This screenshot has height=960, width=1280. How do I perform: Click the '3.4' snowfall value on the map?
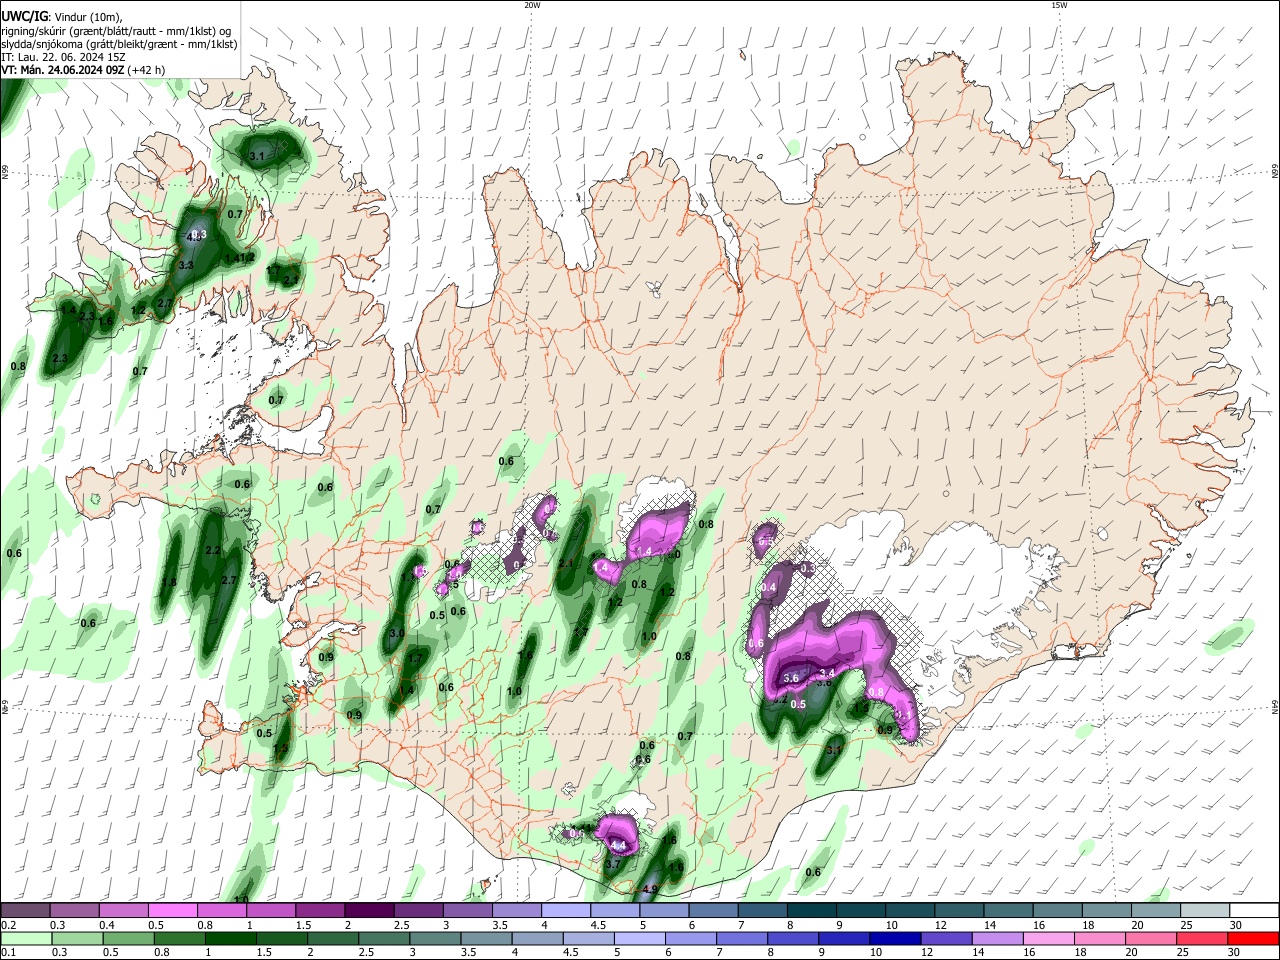[827, 673]
